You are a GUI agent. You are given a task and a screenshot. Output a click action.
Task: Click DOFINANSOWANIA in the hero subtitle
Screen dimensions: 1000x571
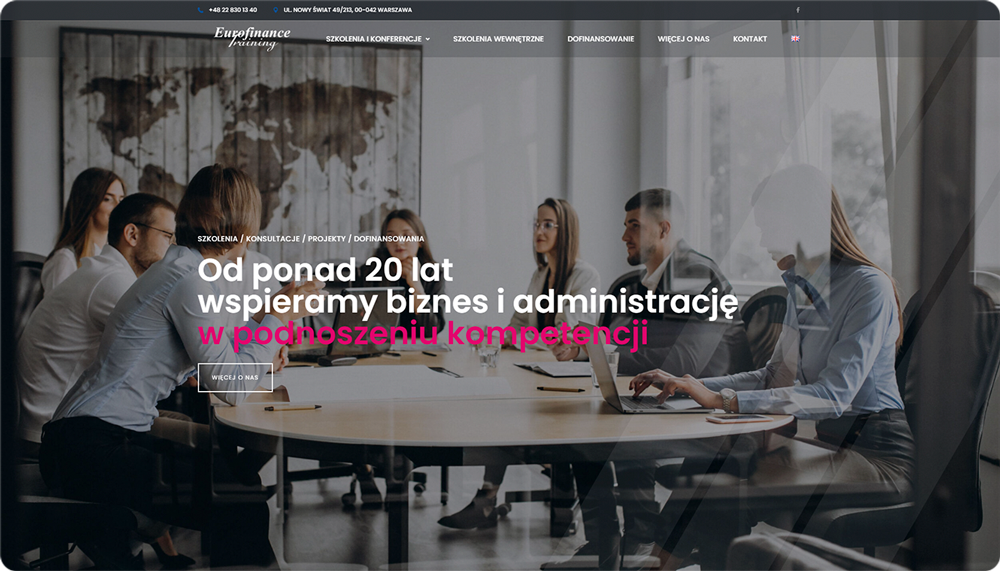tap(389, 239)
